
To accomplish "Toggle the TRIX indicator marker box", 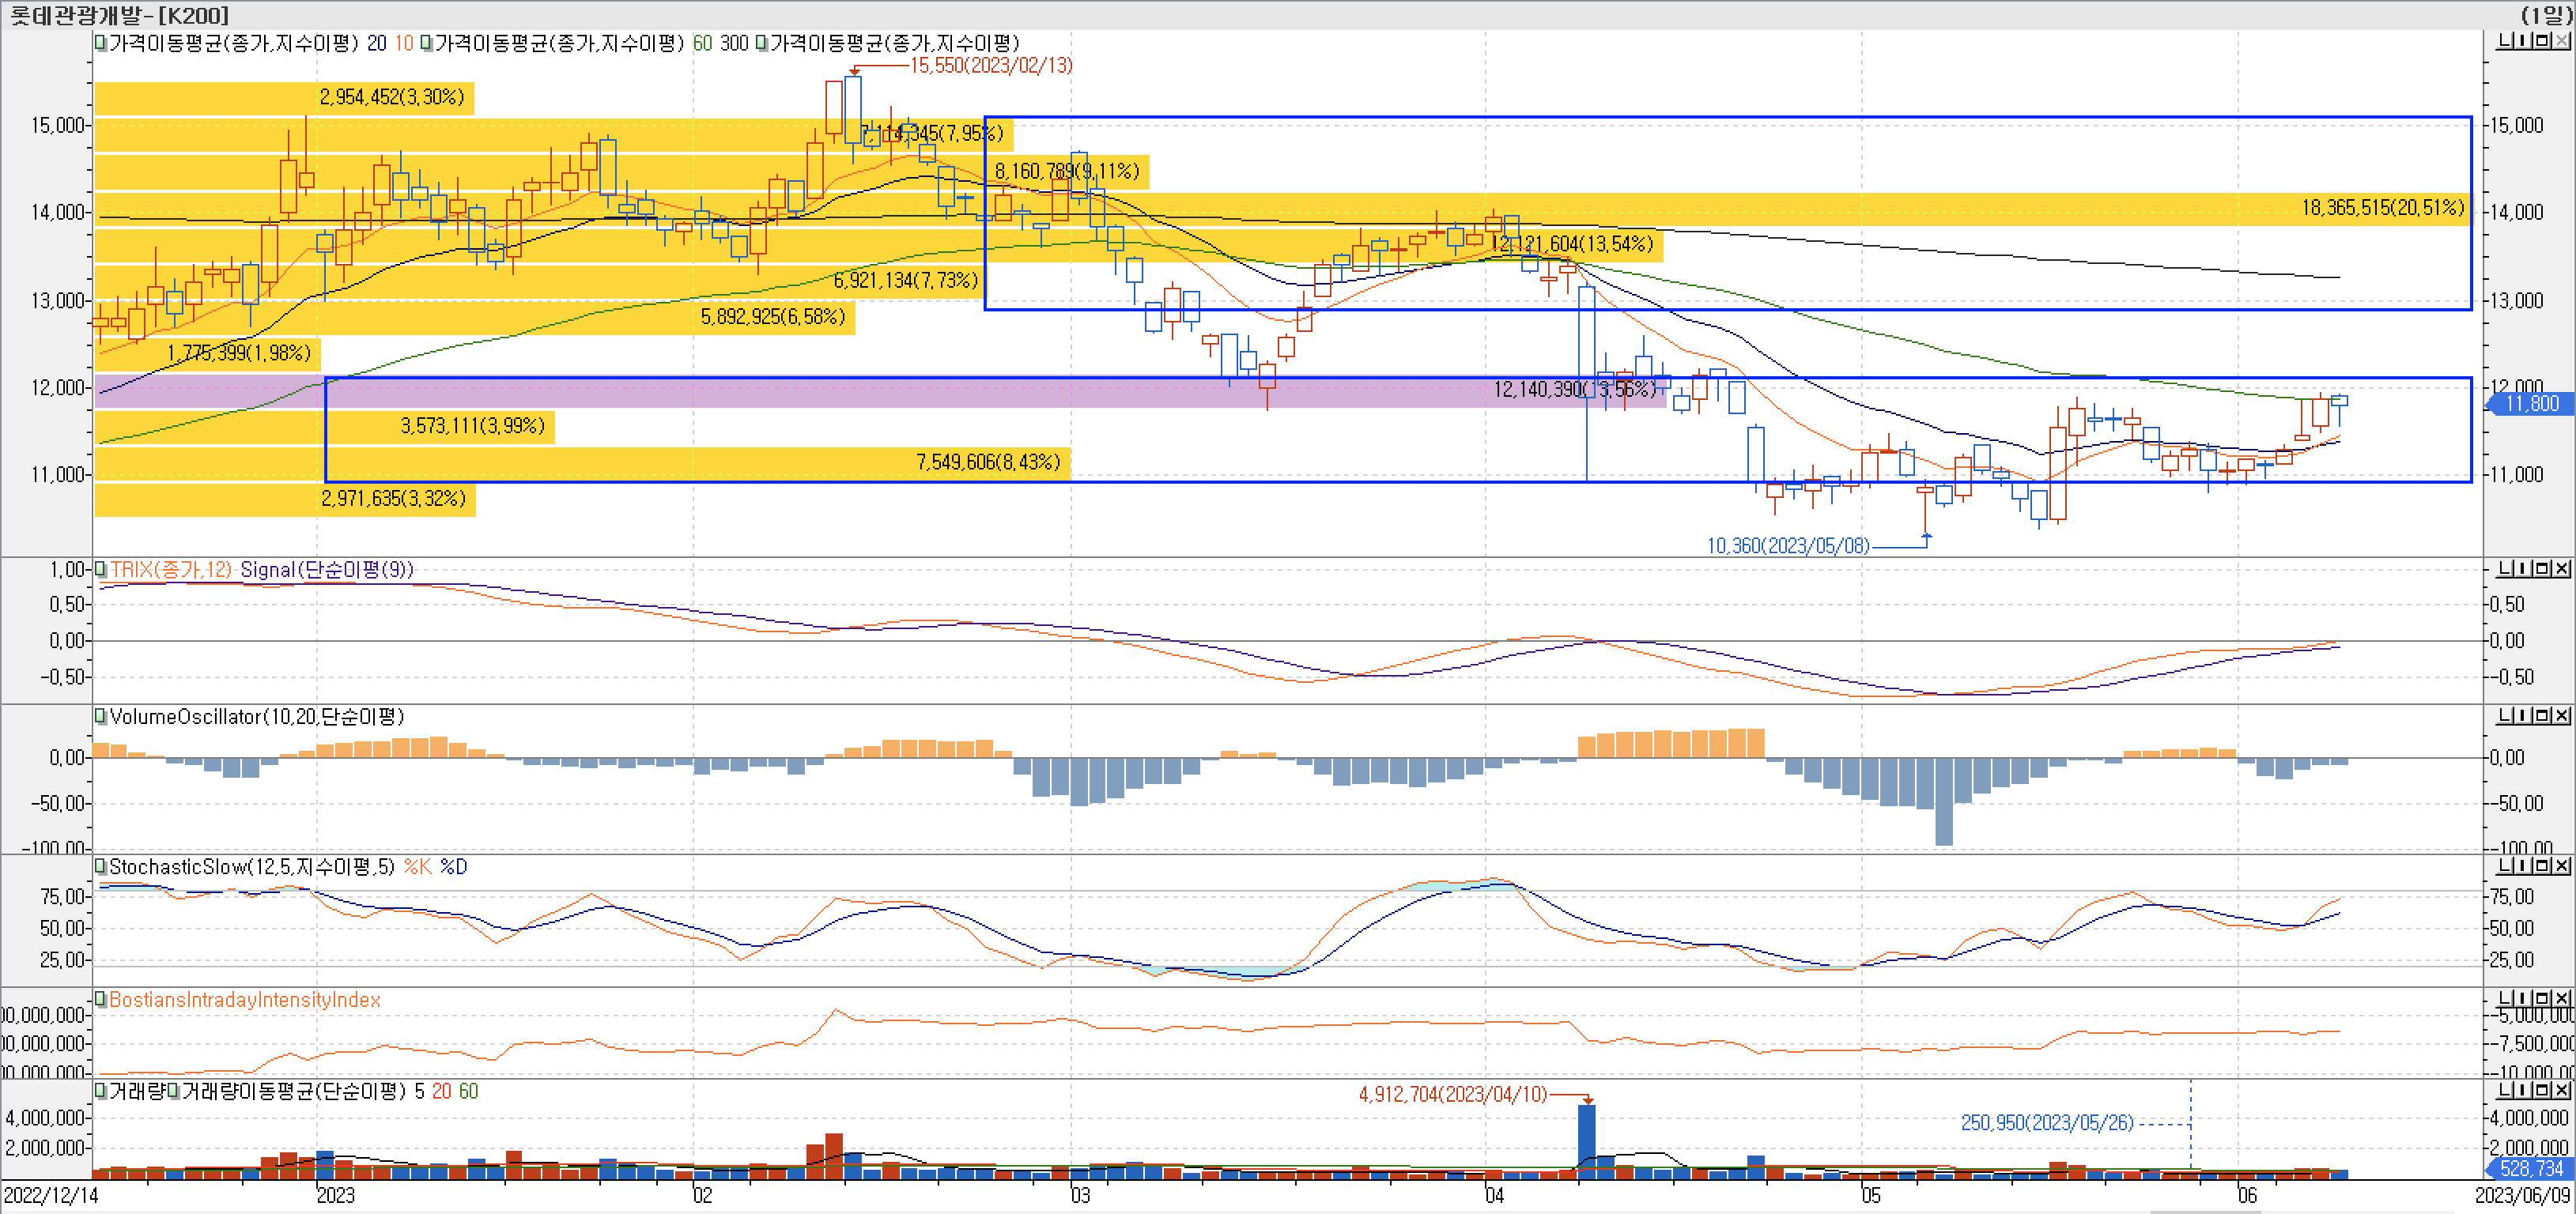I will click(100, 569).
